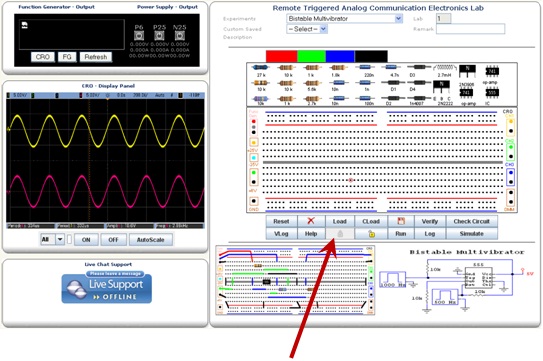Toggle the P25 power supply knob
Screen dimensions: 543x361
159,35
